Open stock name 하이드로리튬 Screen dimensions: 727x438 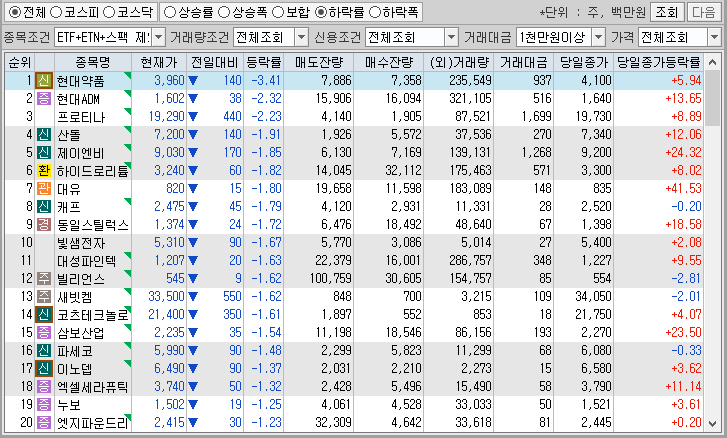click(x=92, y=171)
